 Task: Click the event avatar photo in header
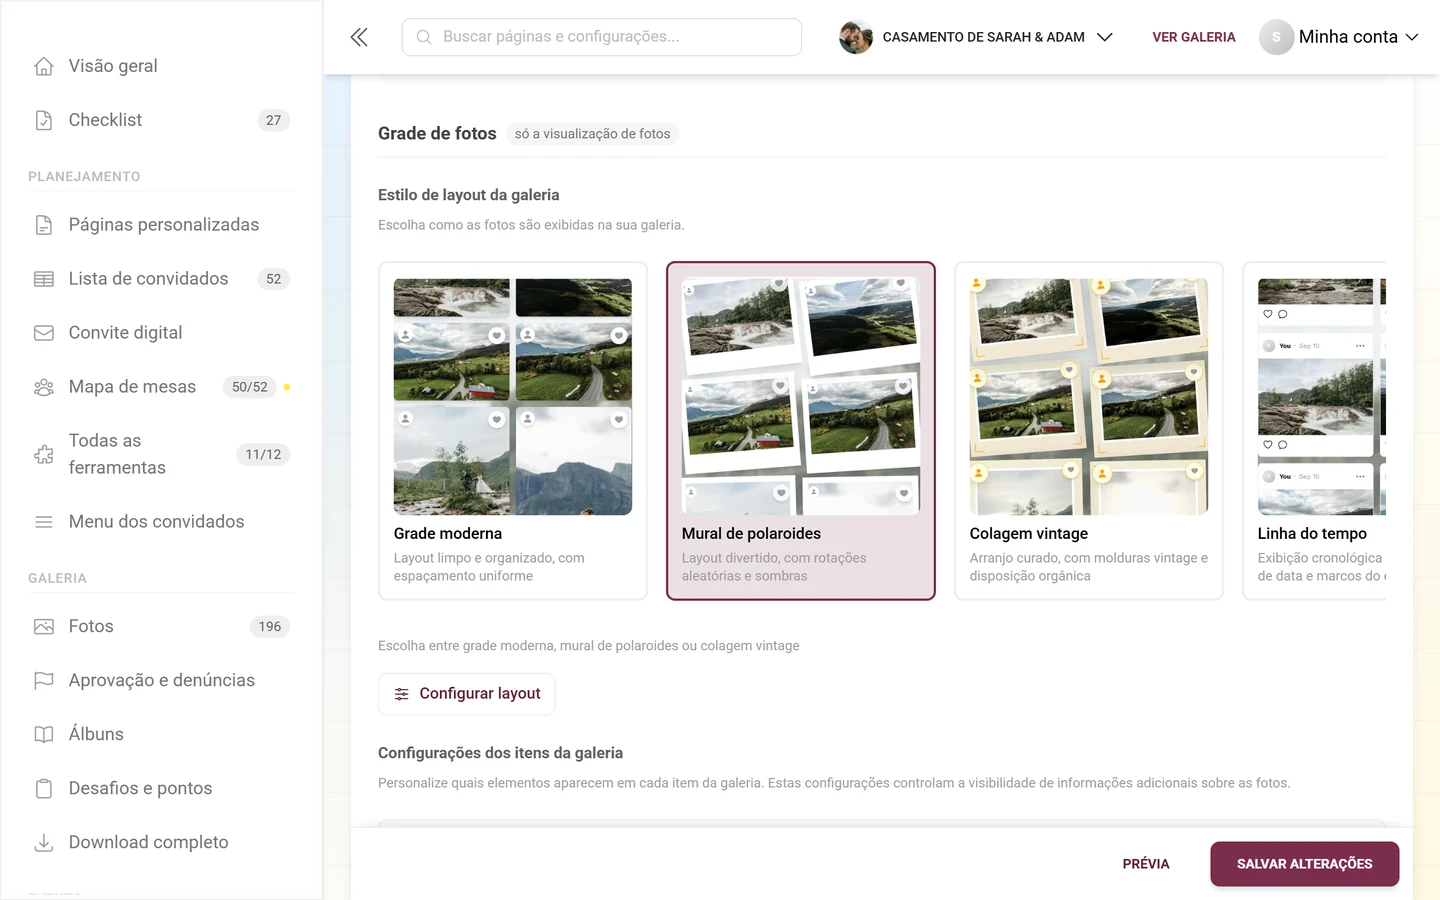coord(856,37)
